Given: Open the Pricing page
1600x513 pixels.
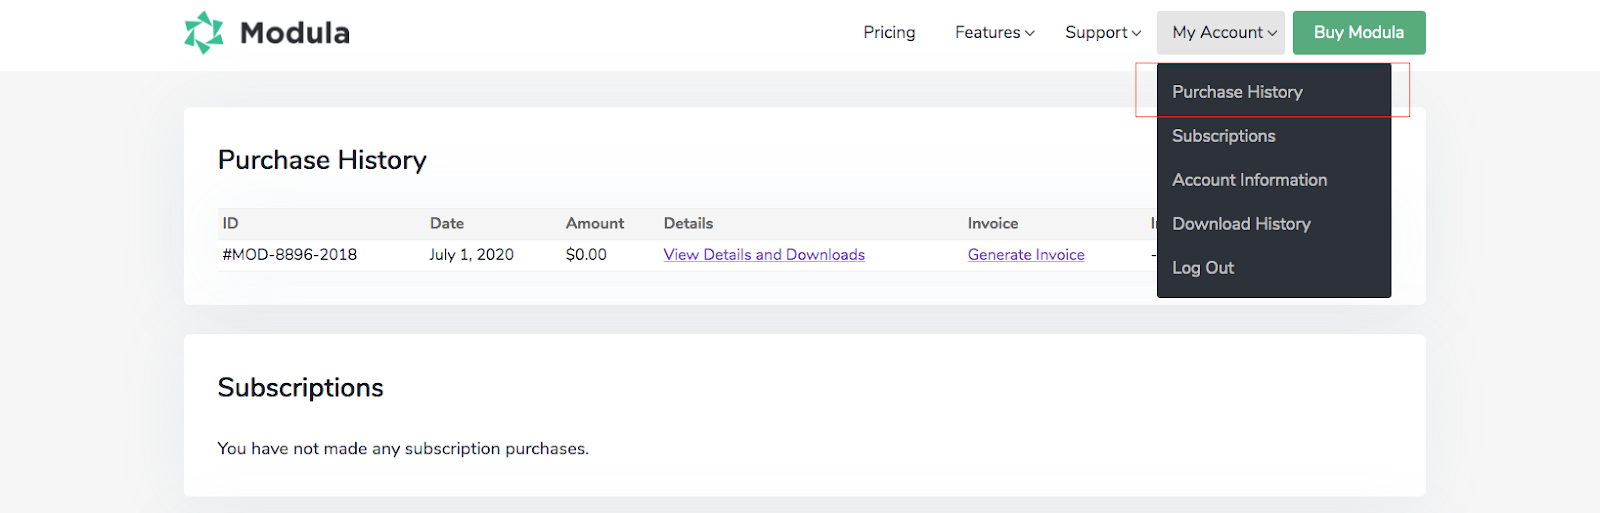Looking at the screenshot, I should 889,32.
